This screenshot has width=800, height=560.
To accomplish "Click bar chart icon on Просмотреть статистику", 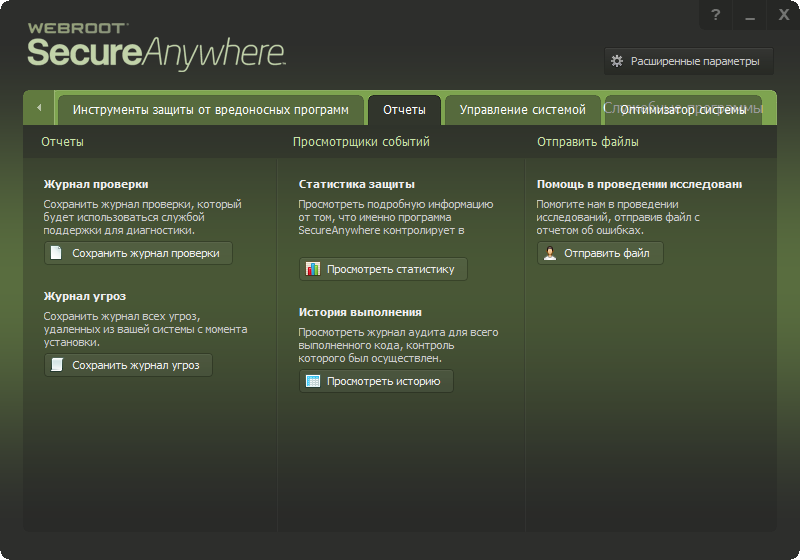I will coord(313,269).
